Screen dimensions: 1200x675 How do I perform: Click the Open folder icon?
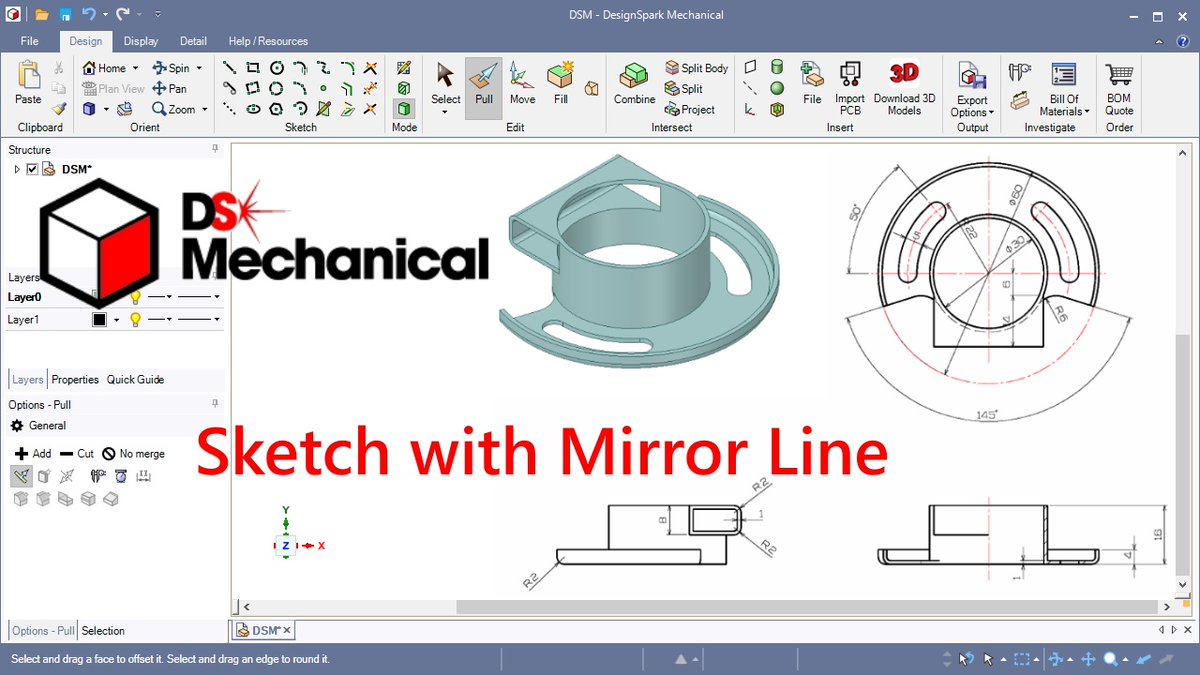coord(41,15)
